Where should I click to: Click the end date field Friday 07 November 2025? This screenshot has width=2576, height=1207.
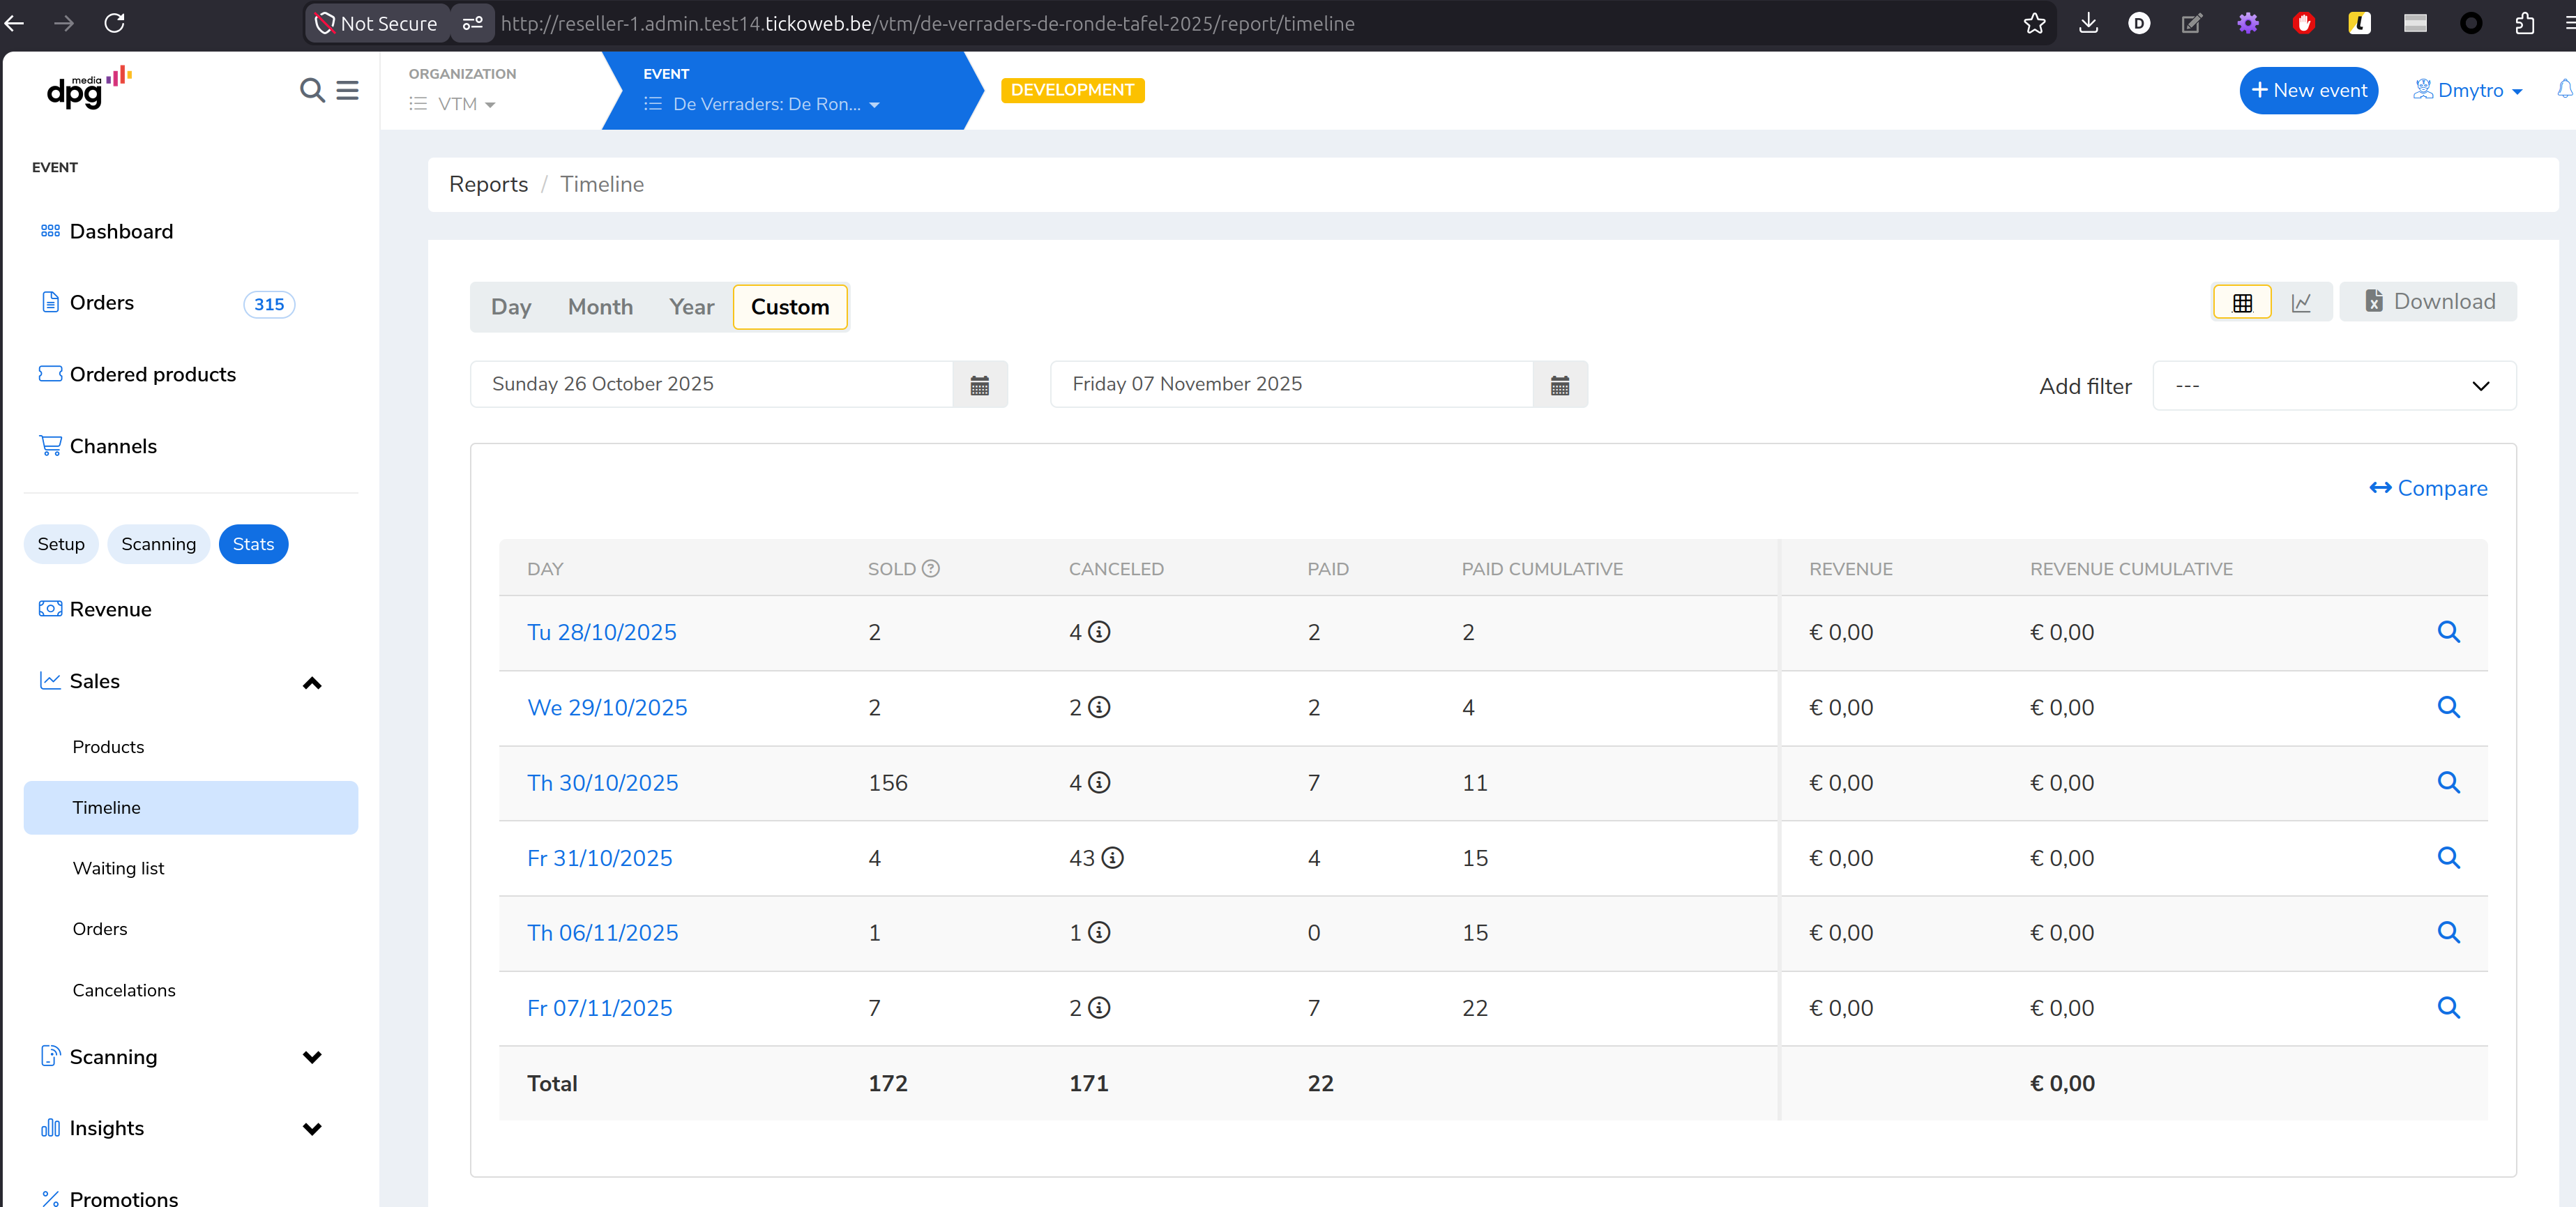[1291, 385]
